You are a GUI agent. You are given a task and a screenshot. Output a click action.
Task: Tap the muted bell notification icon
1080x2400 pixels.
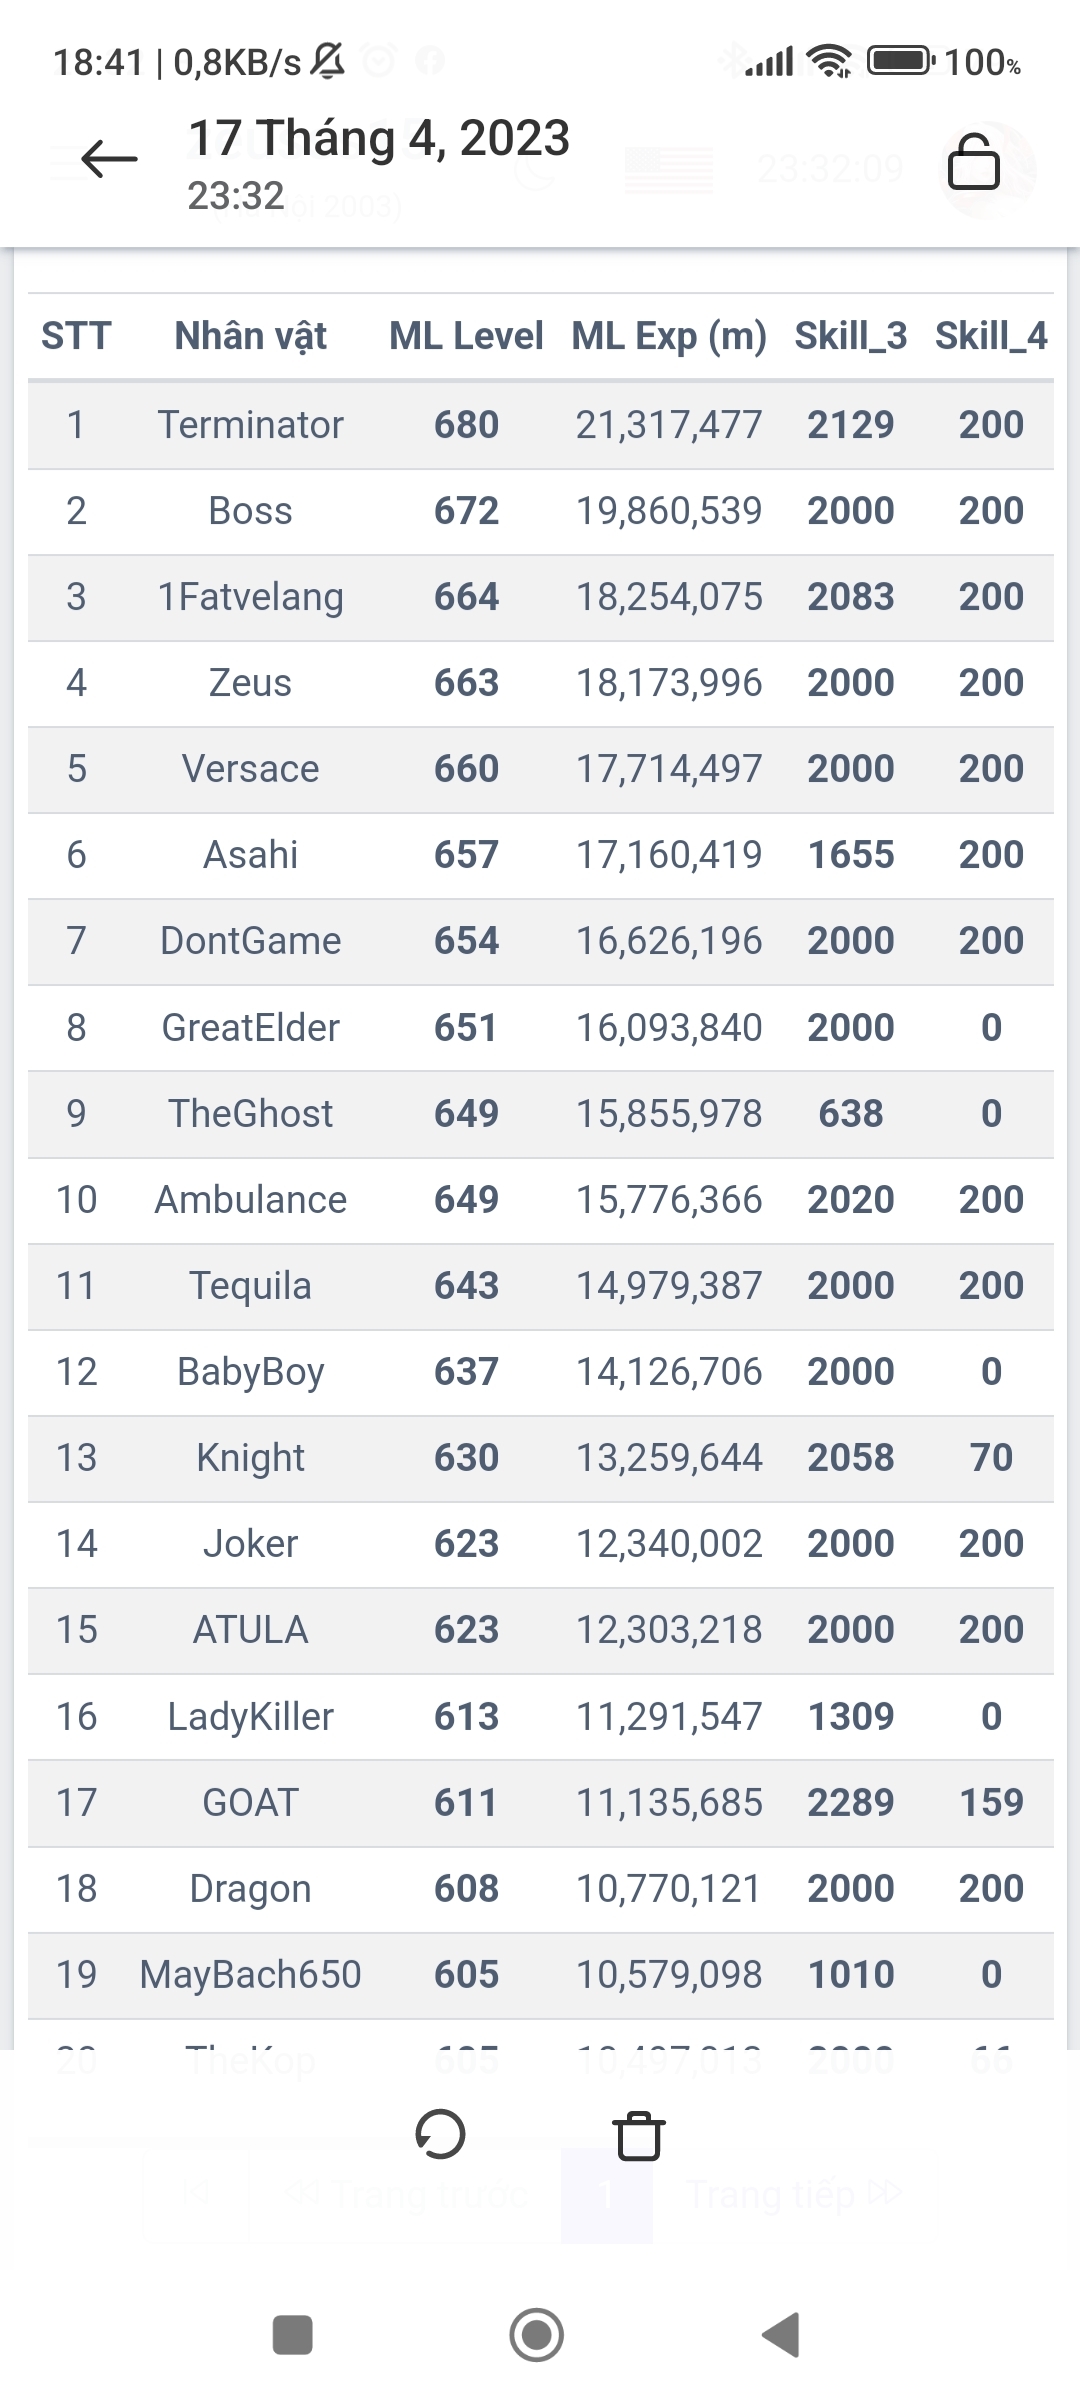click(x=327, y=61)
